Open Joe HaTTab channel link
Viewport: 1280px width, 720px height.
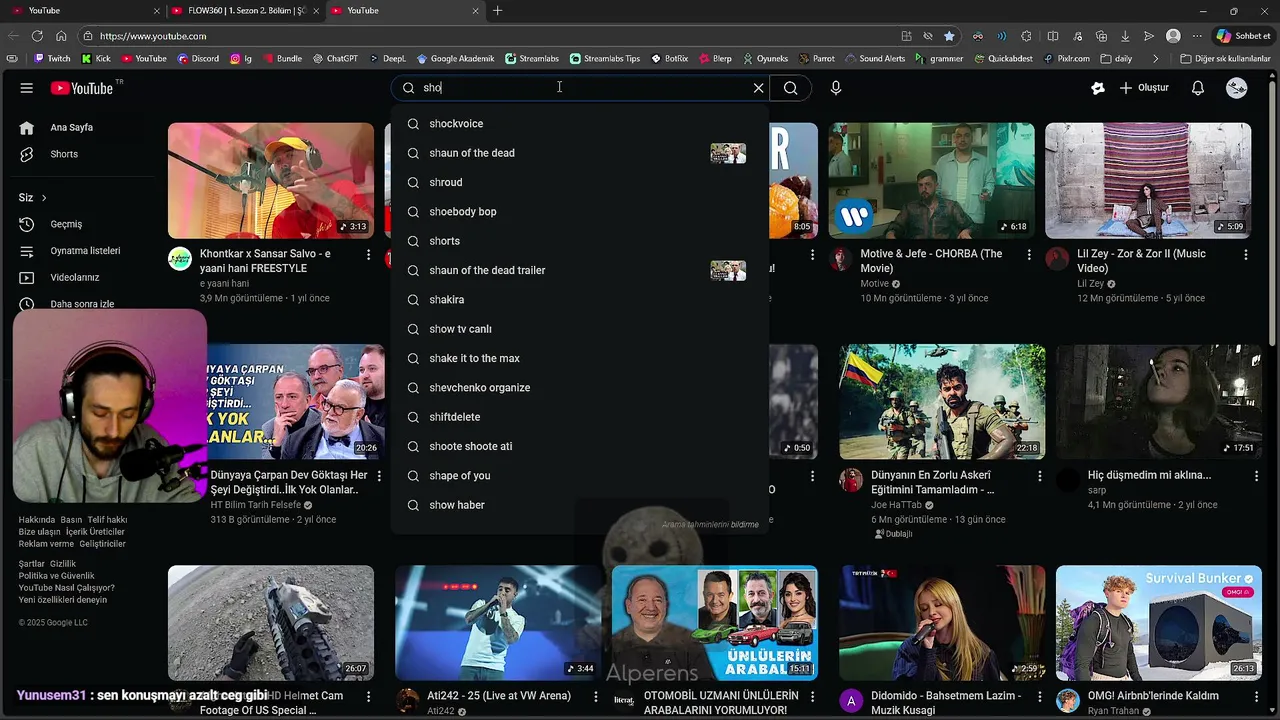pos(895,505)
